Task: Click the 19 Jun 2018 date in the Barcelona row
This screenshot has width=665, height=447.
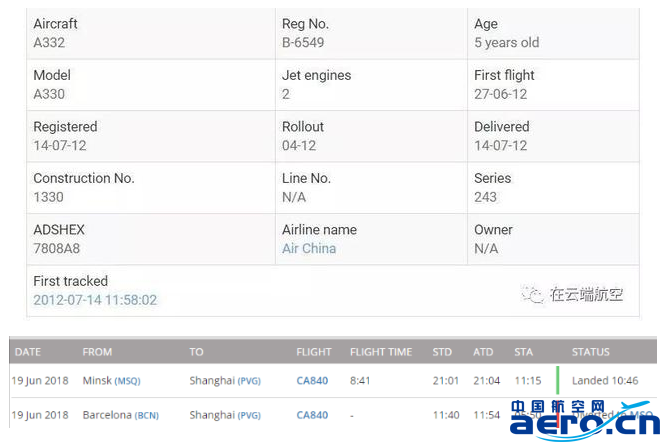Action: pyautogui.click(x=40, y=415)
